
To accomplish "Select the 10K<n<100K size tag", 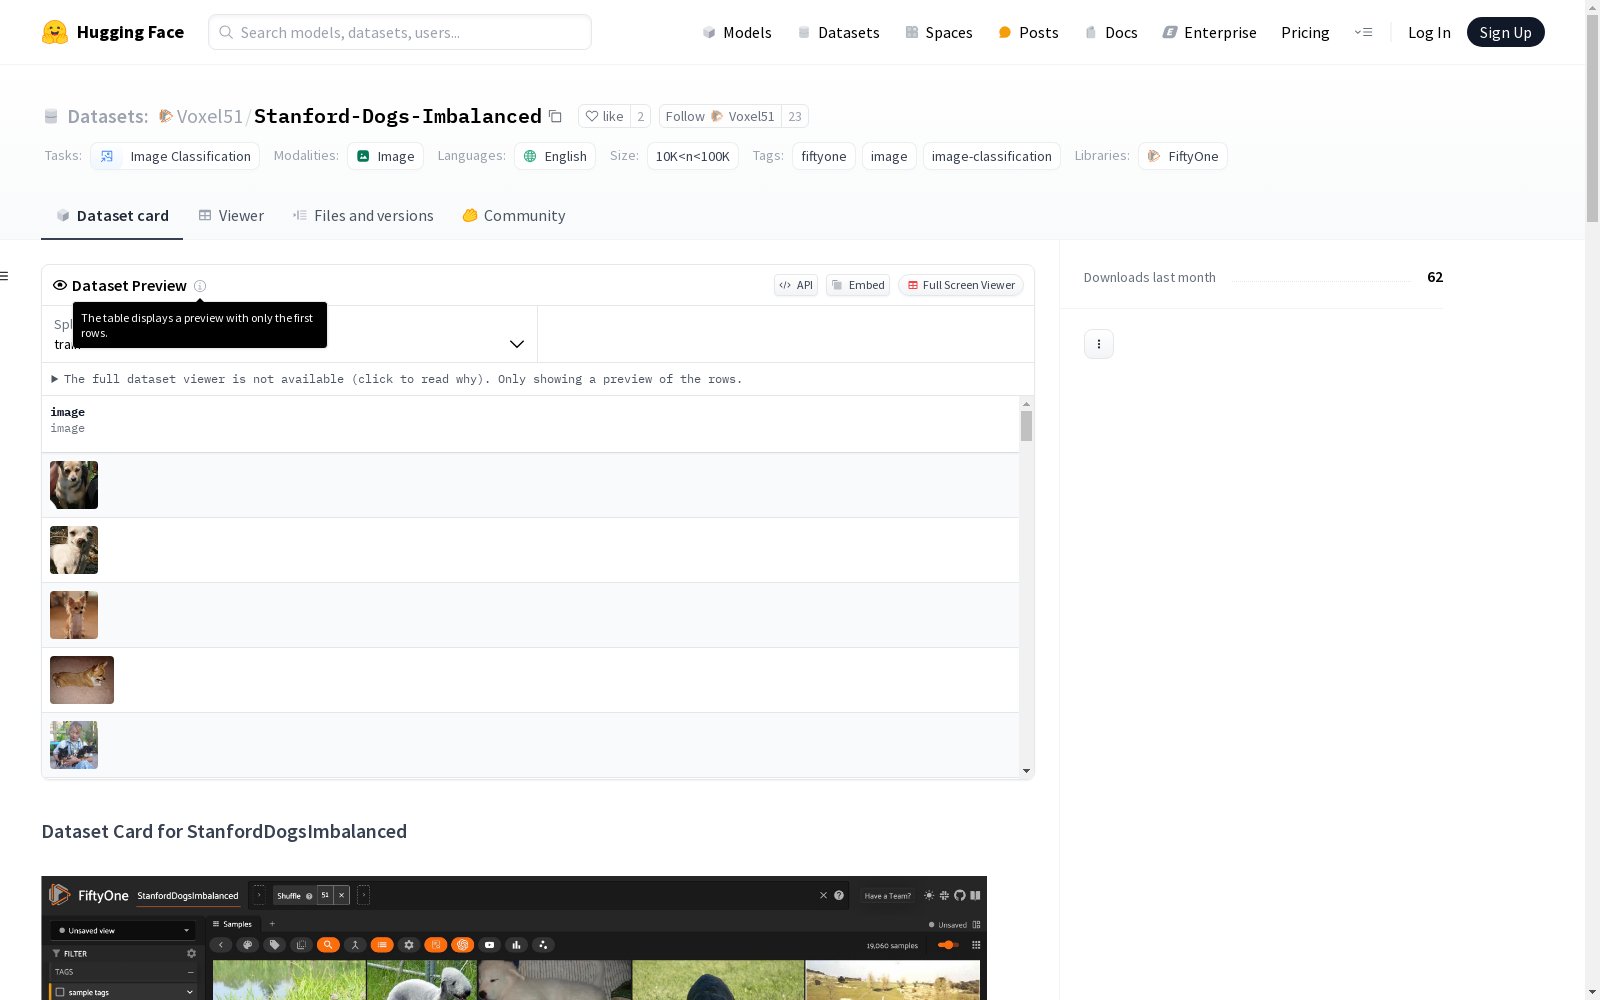I will [x=693, y=156].
